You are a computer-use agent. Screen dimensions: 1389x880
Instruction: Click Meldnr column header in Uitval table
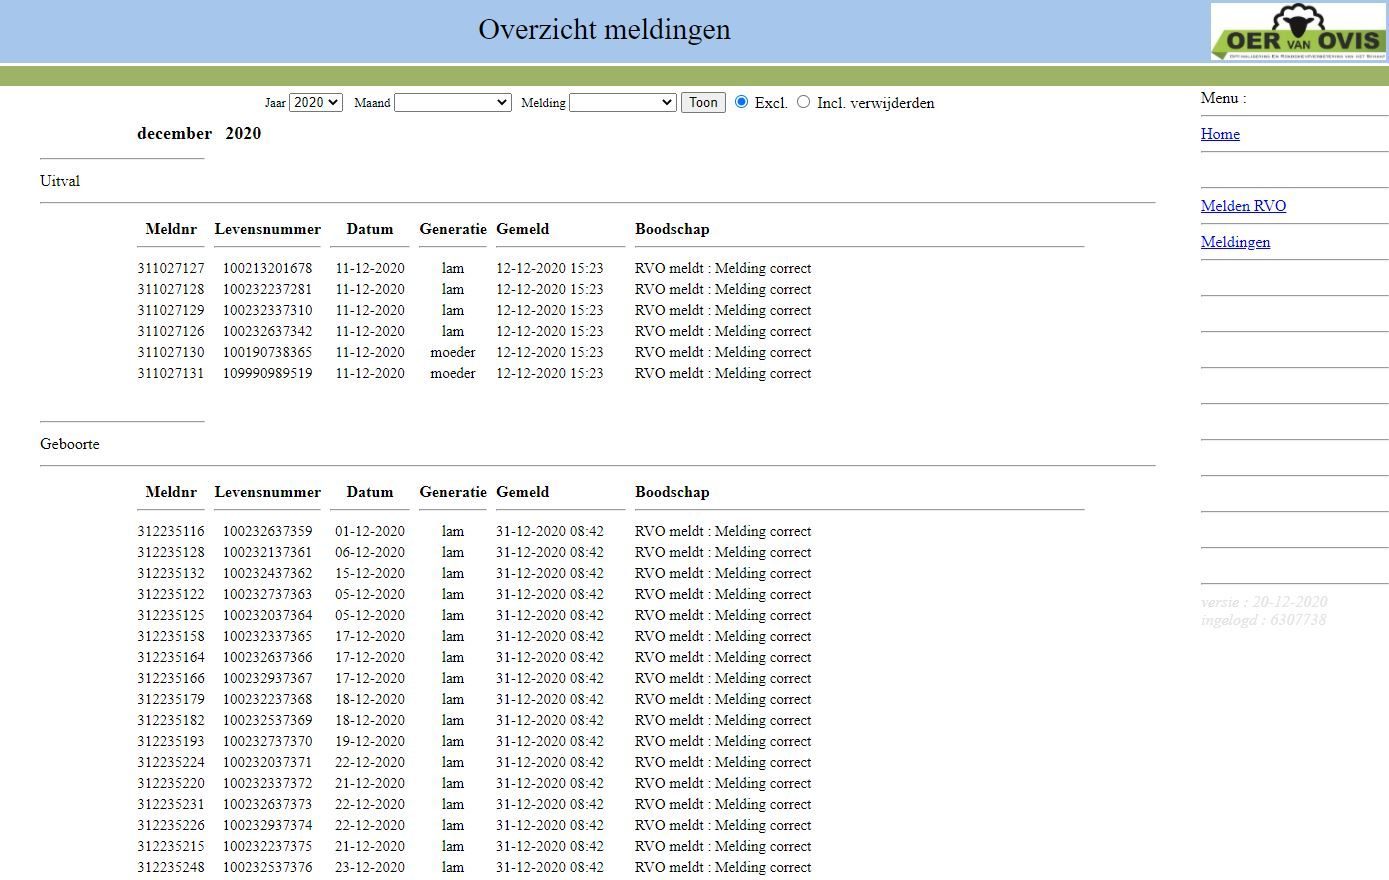171,229
